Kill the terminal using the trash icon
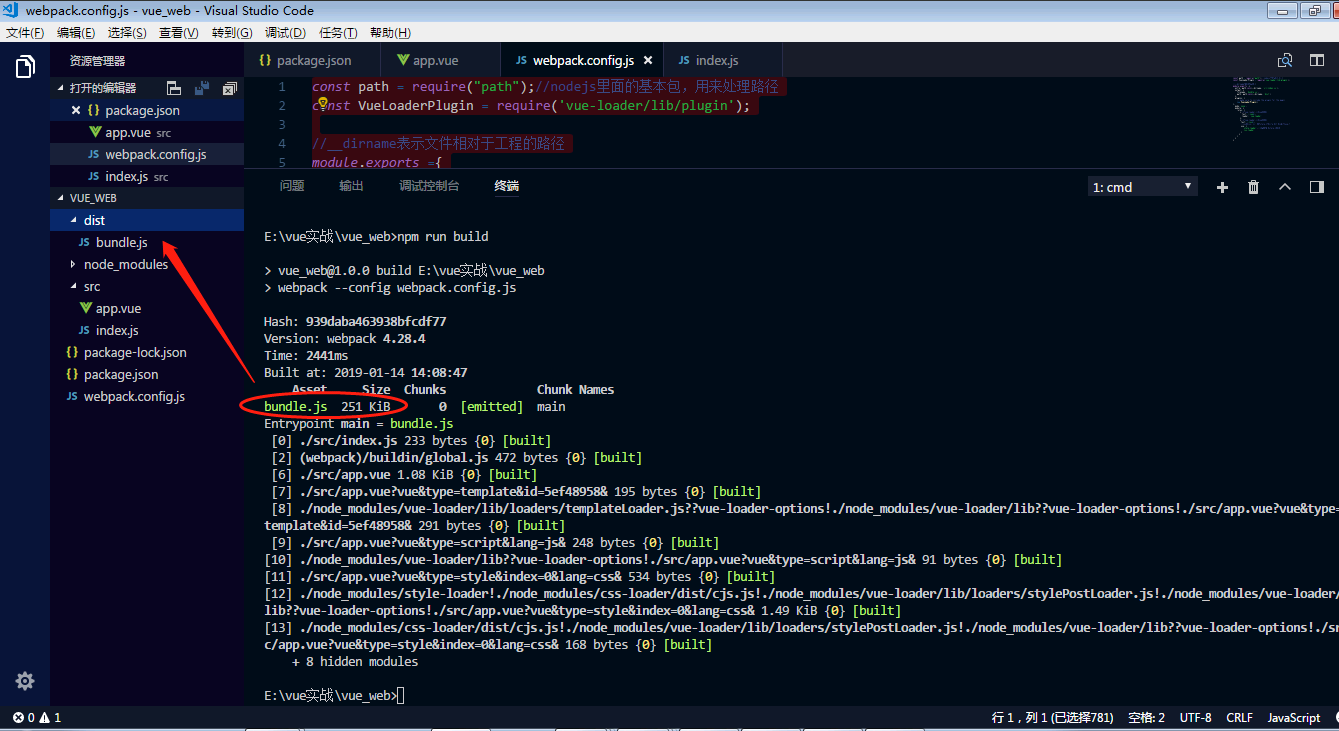Viewport: 1339px width, 731px height. (x=1253, y=186)
